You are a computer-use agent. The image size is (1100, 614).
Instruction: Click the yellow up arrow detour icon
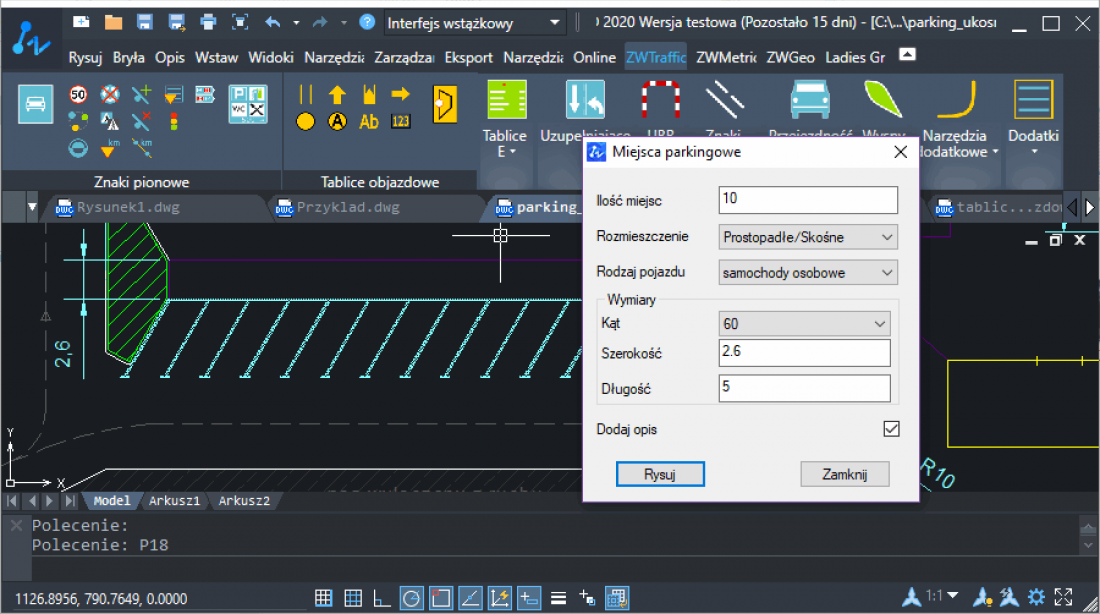337,94
